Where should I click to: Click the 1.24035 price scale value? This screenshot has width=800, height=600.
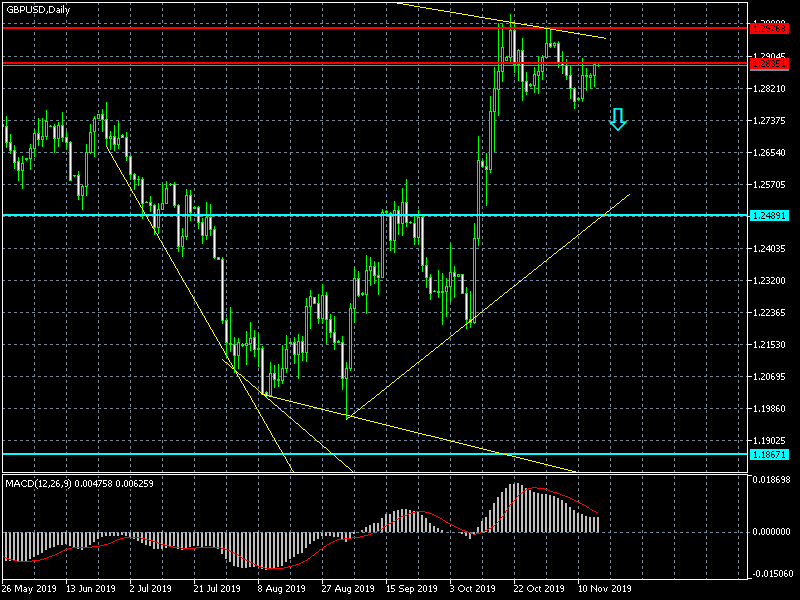[x=769, y=249]
